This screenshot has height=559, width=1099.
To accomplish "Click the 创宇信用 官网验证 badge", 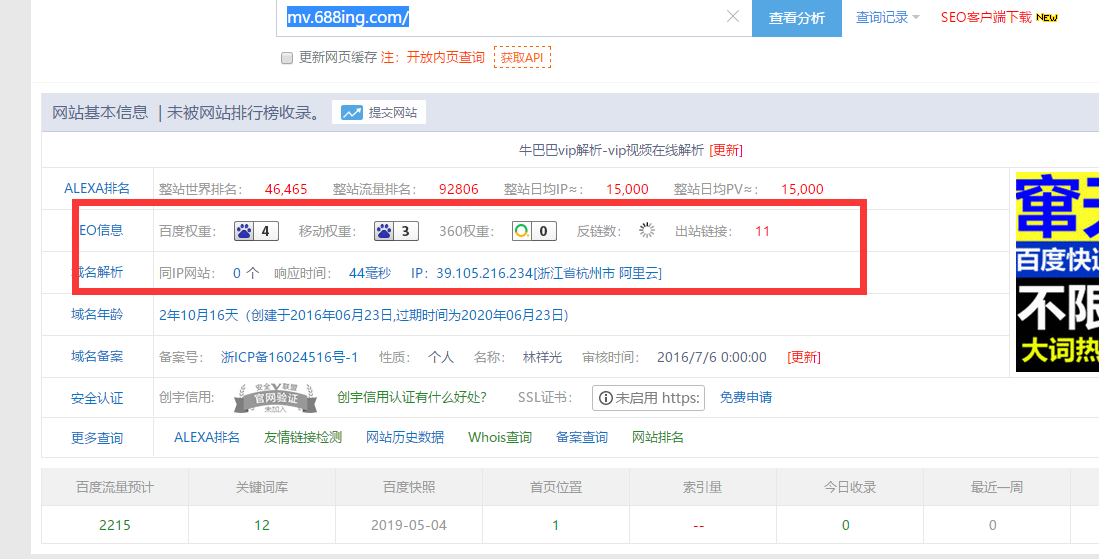I will click(275, 398).
